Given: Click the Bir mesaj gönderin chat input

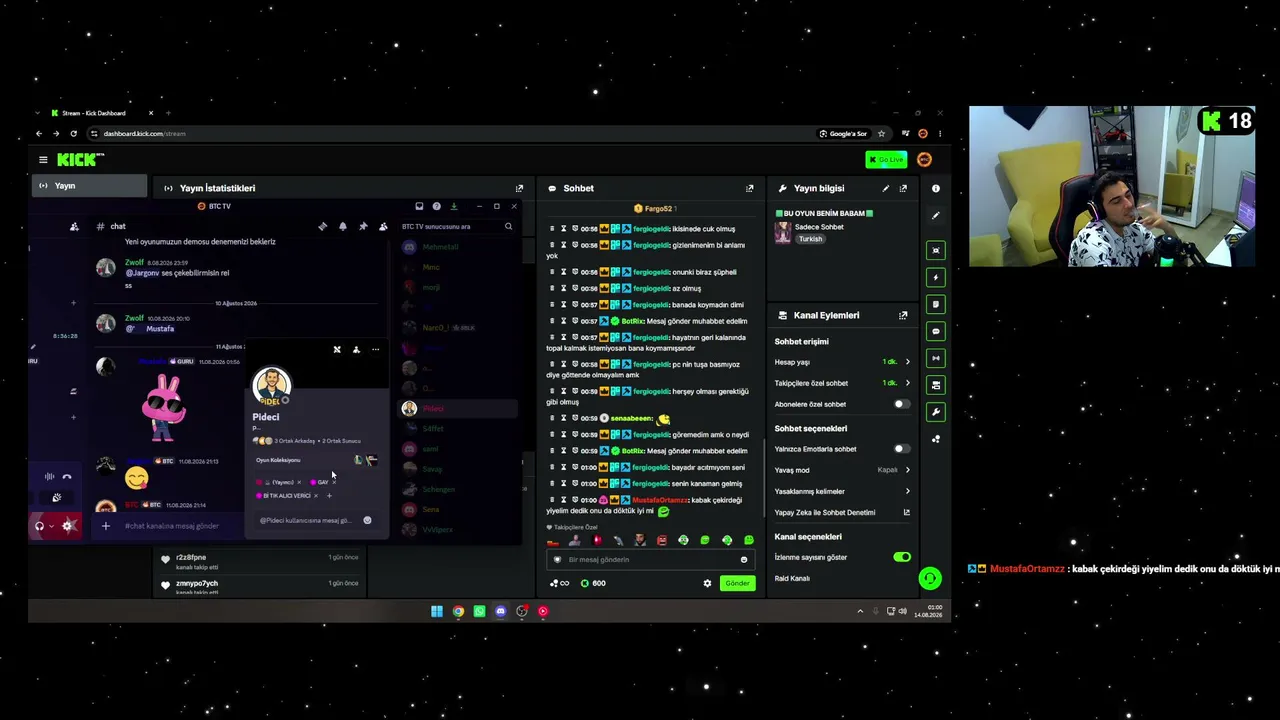Looking at the screenshot, I should pyautogui.click(x=649, y=560).
